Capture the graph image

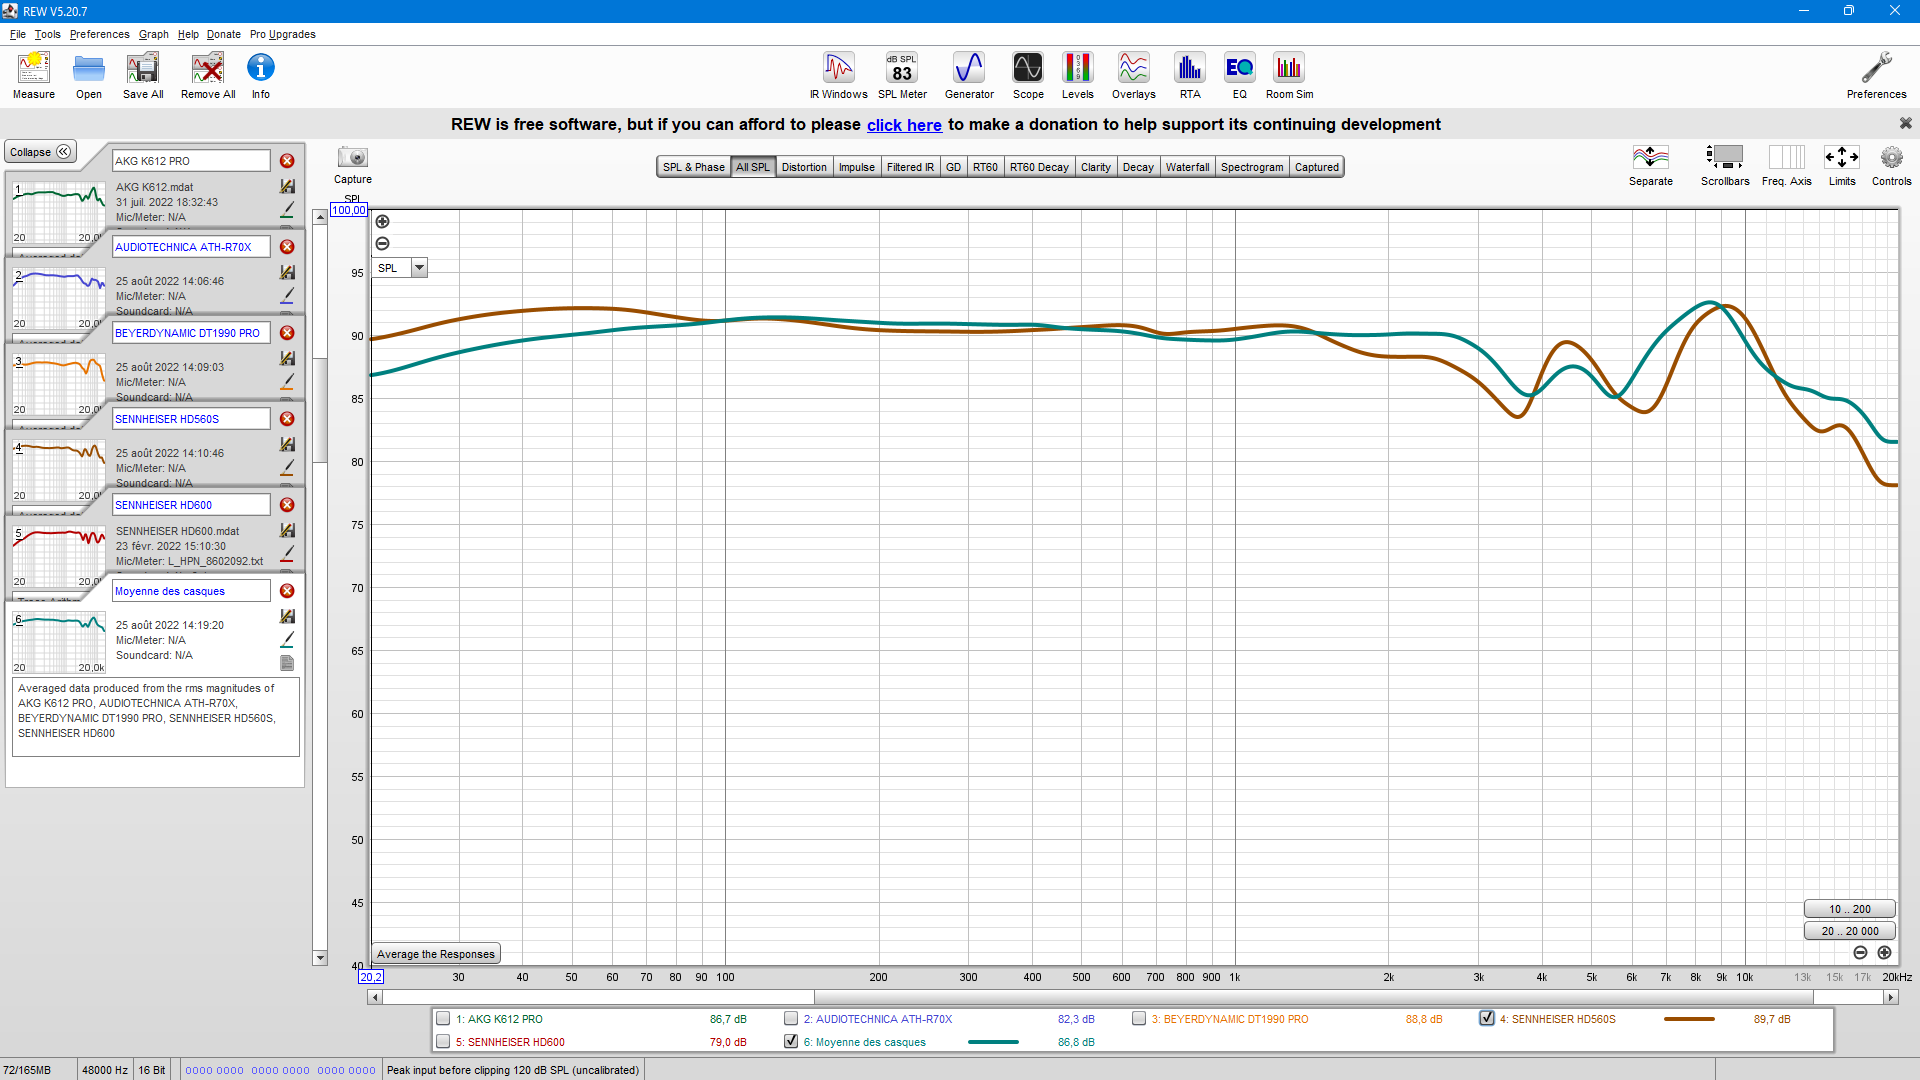[x=353, y=165]
